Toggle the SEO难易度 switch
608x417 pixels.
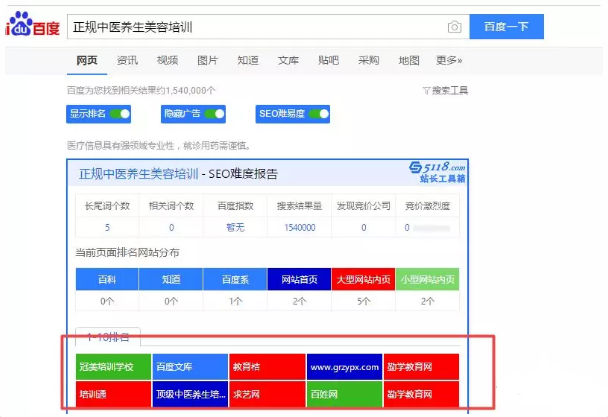click(x=319, y=114)
